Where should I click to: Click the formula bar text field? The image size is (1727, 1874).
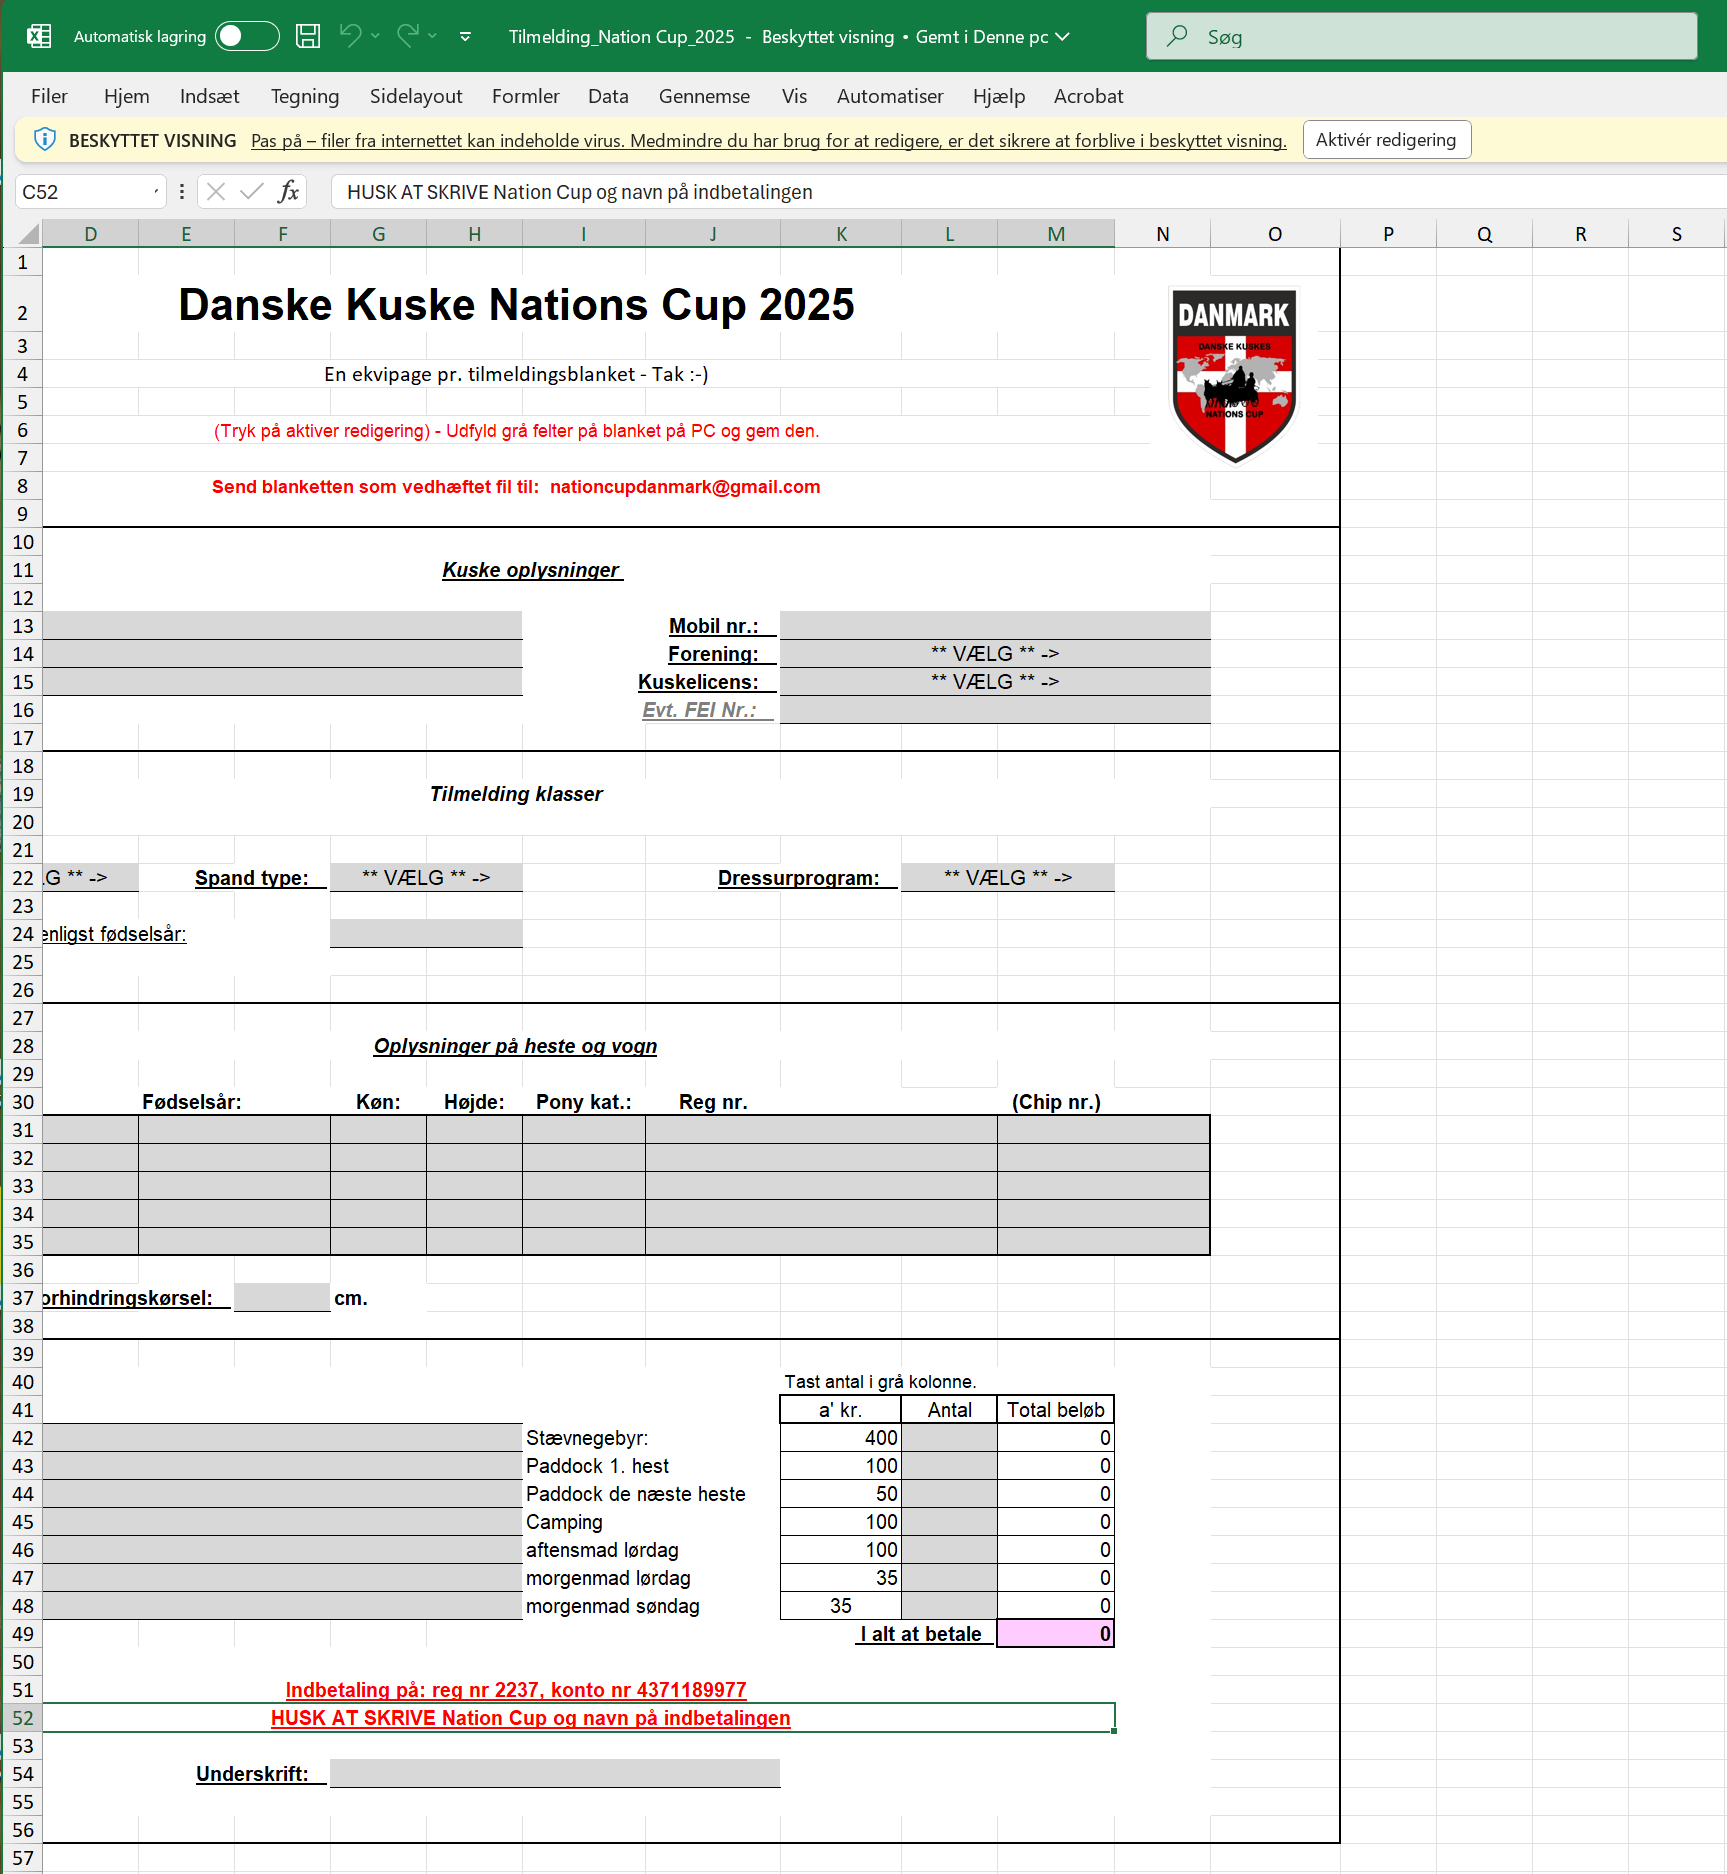tap(1028, 192)
